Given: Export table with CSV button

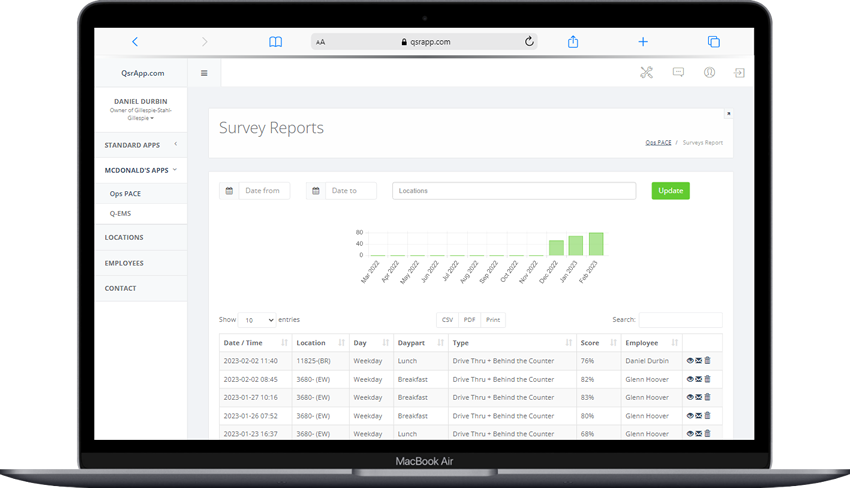Looking at the screenshot, I should [447, 320].
